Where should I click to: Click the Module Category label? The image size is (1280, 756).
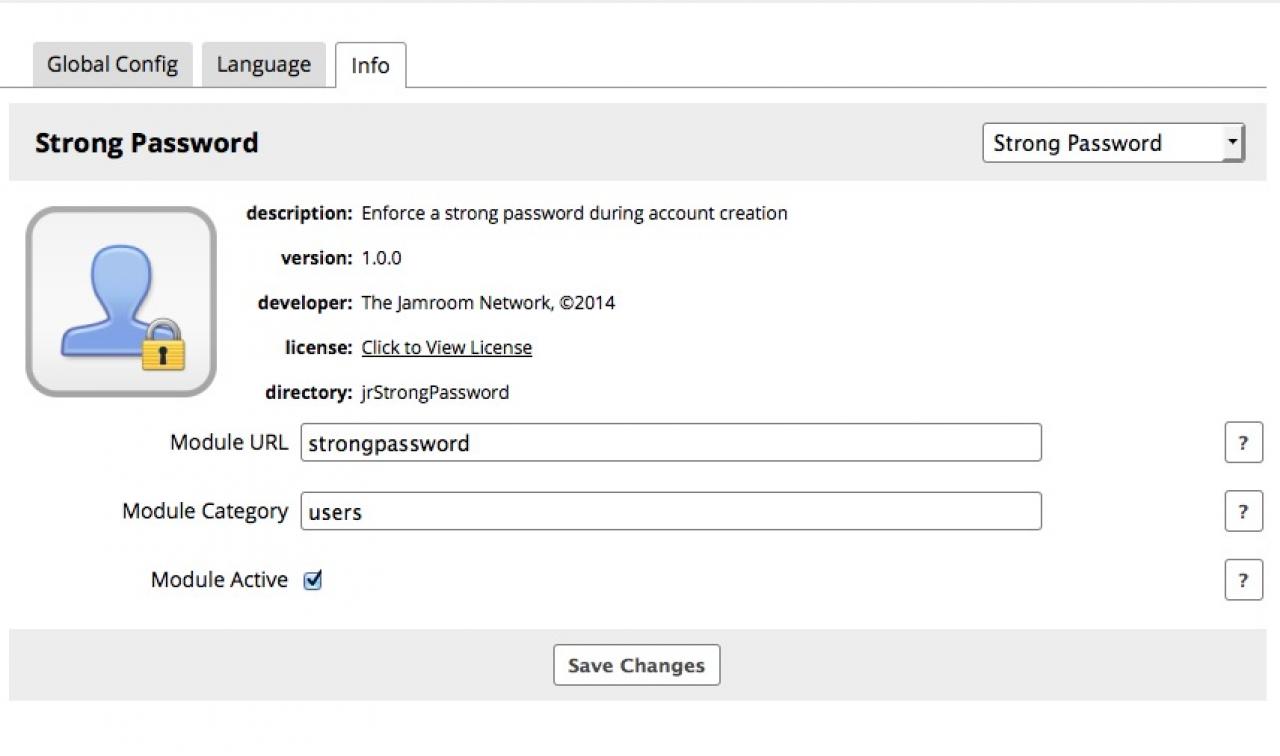point(205,512)
